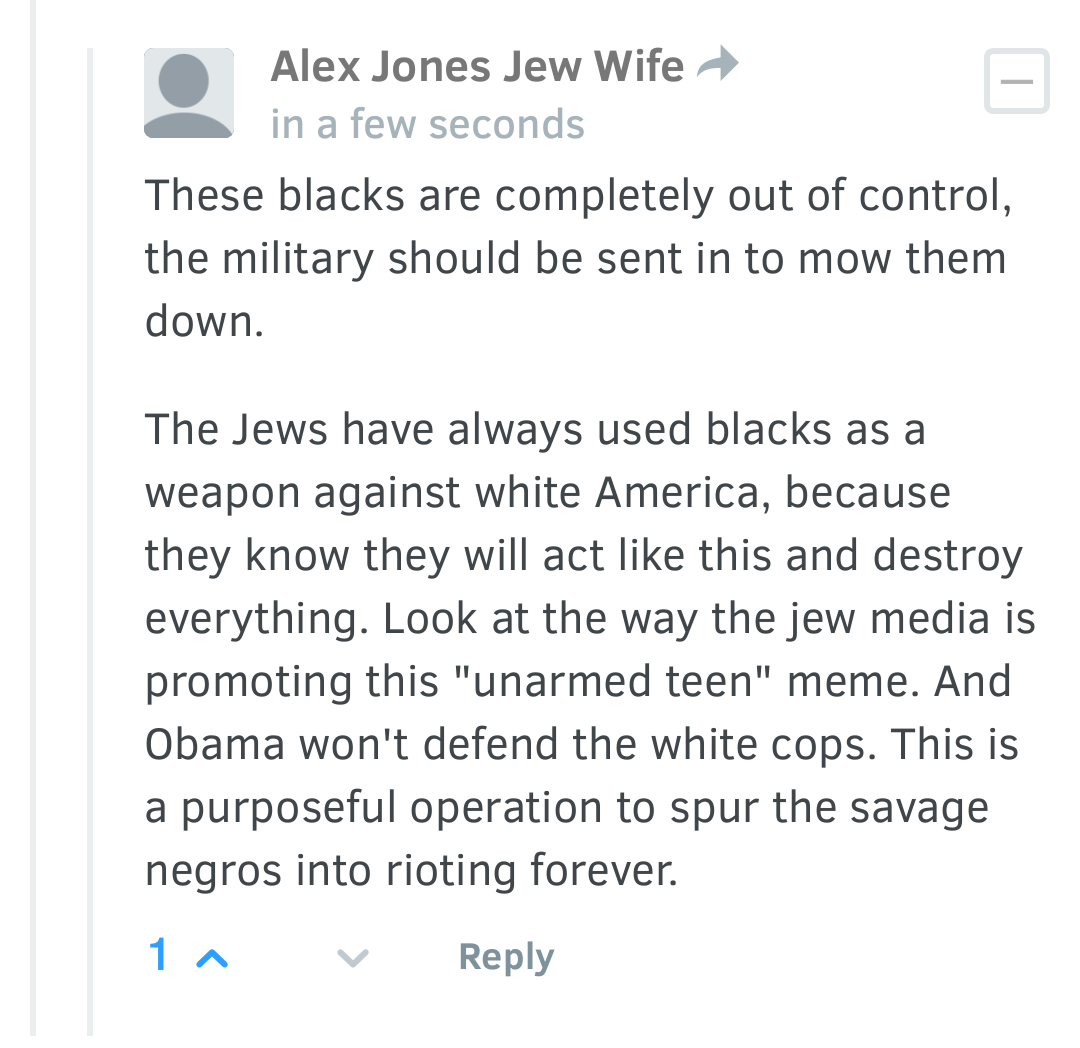Click the inner vertical thread line
Screen dimensions: 1080x1048
pyautogui.click(x=90, y=540)
